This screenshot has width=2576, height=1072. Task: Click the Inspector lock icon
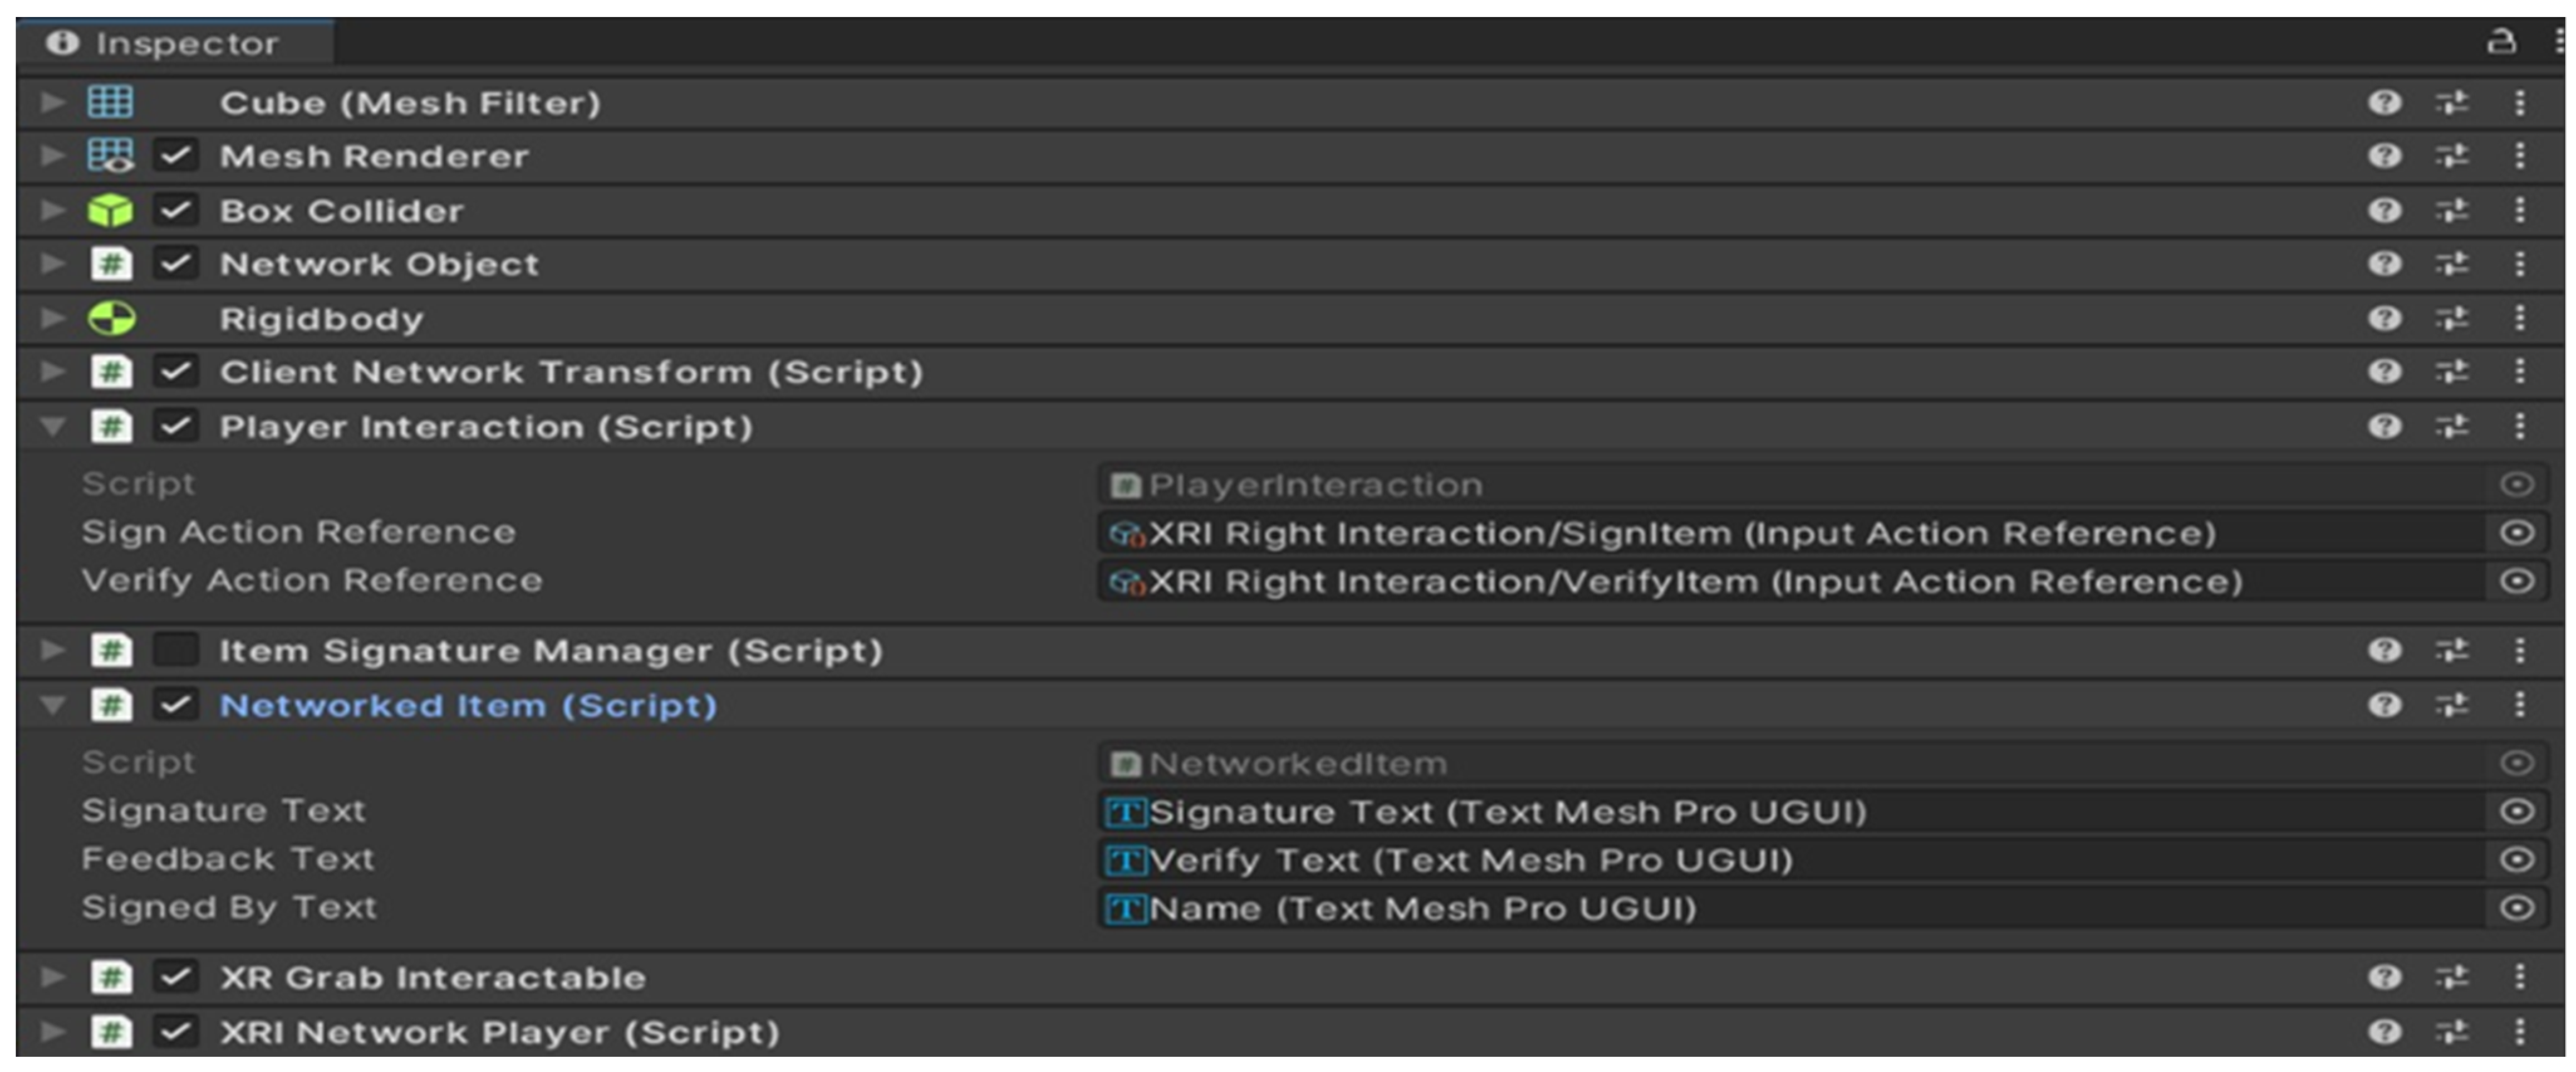tap(2502, 42)
